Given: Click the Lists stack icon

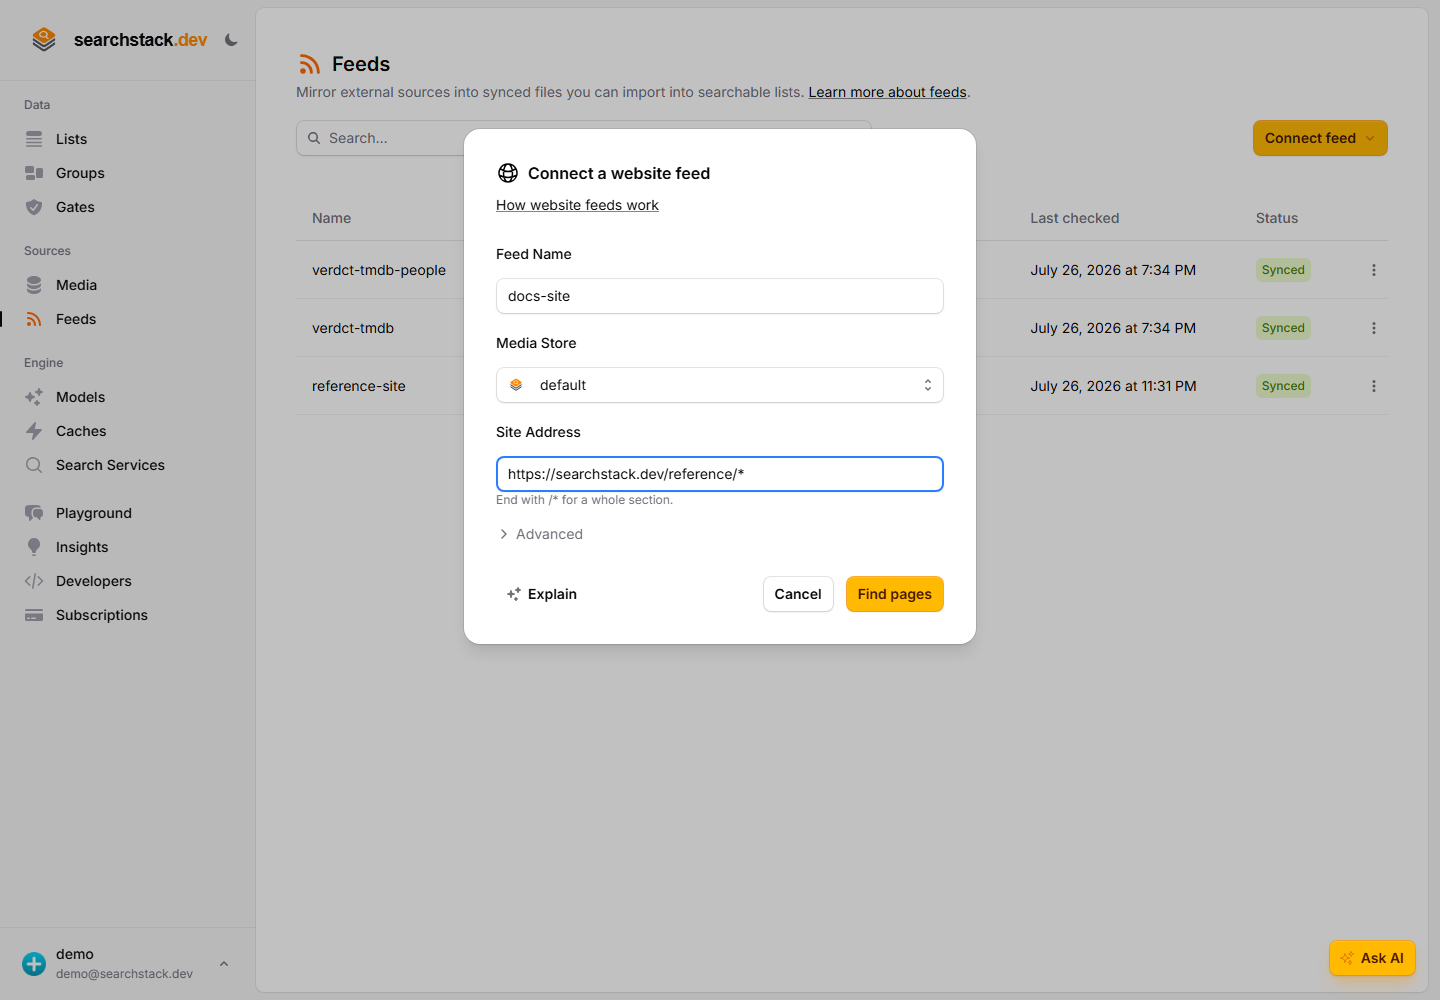Looking at the screenshot, I should (34, 139).
